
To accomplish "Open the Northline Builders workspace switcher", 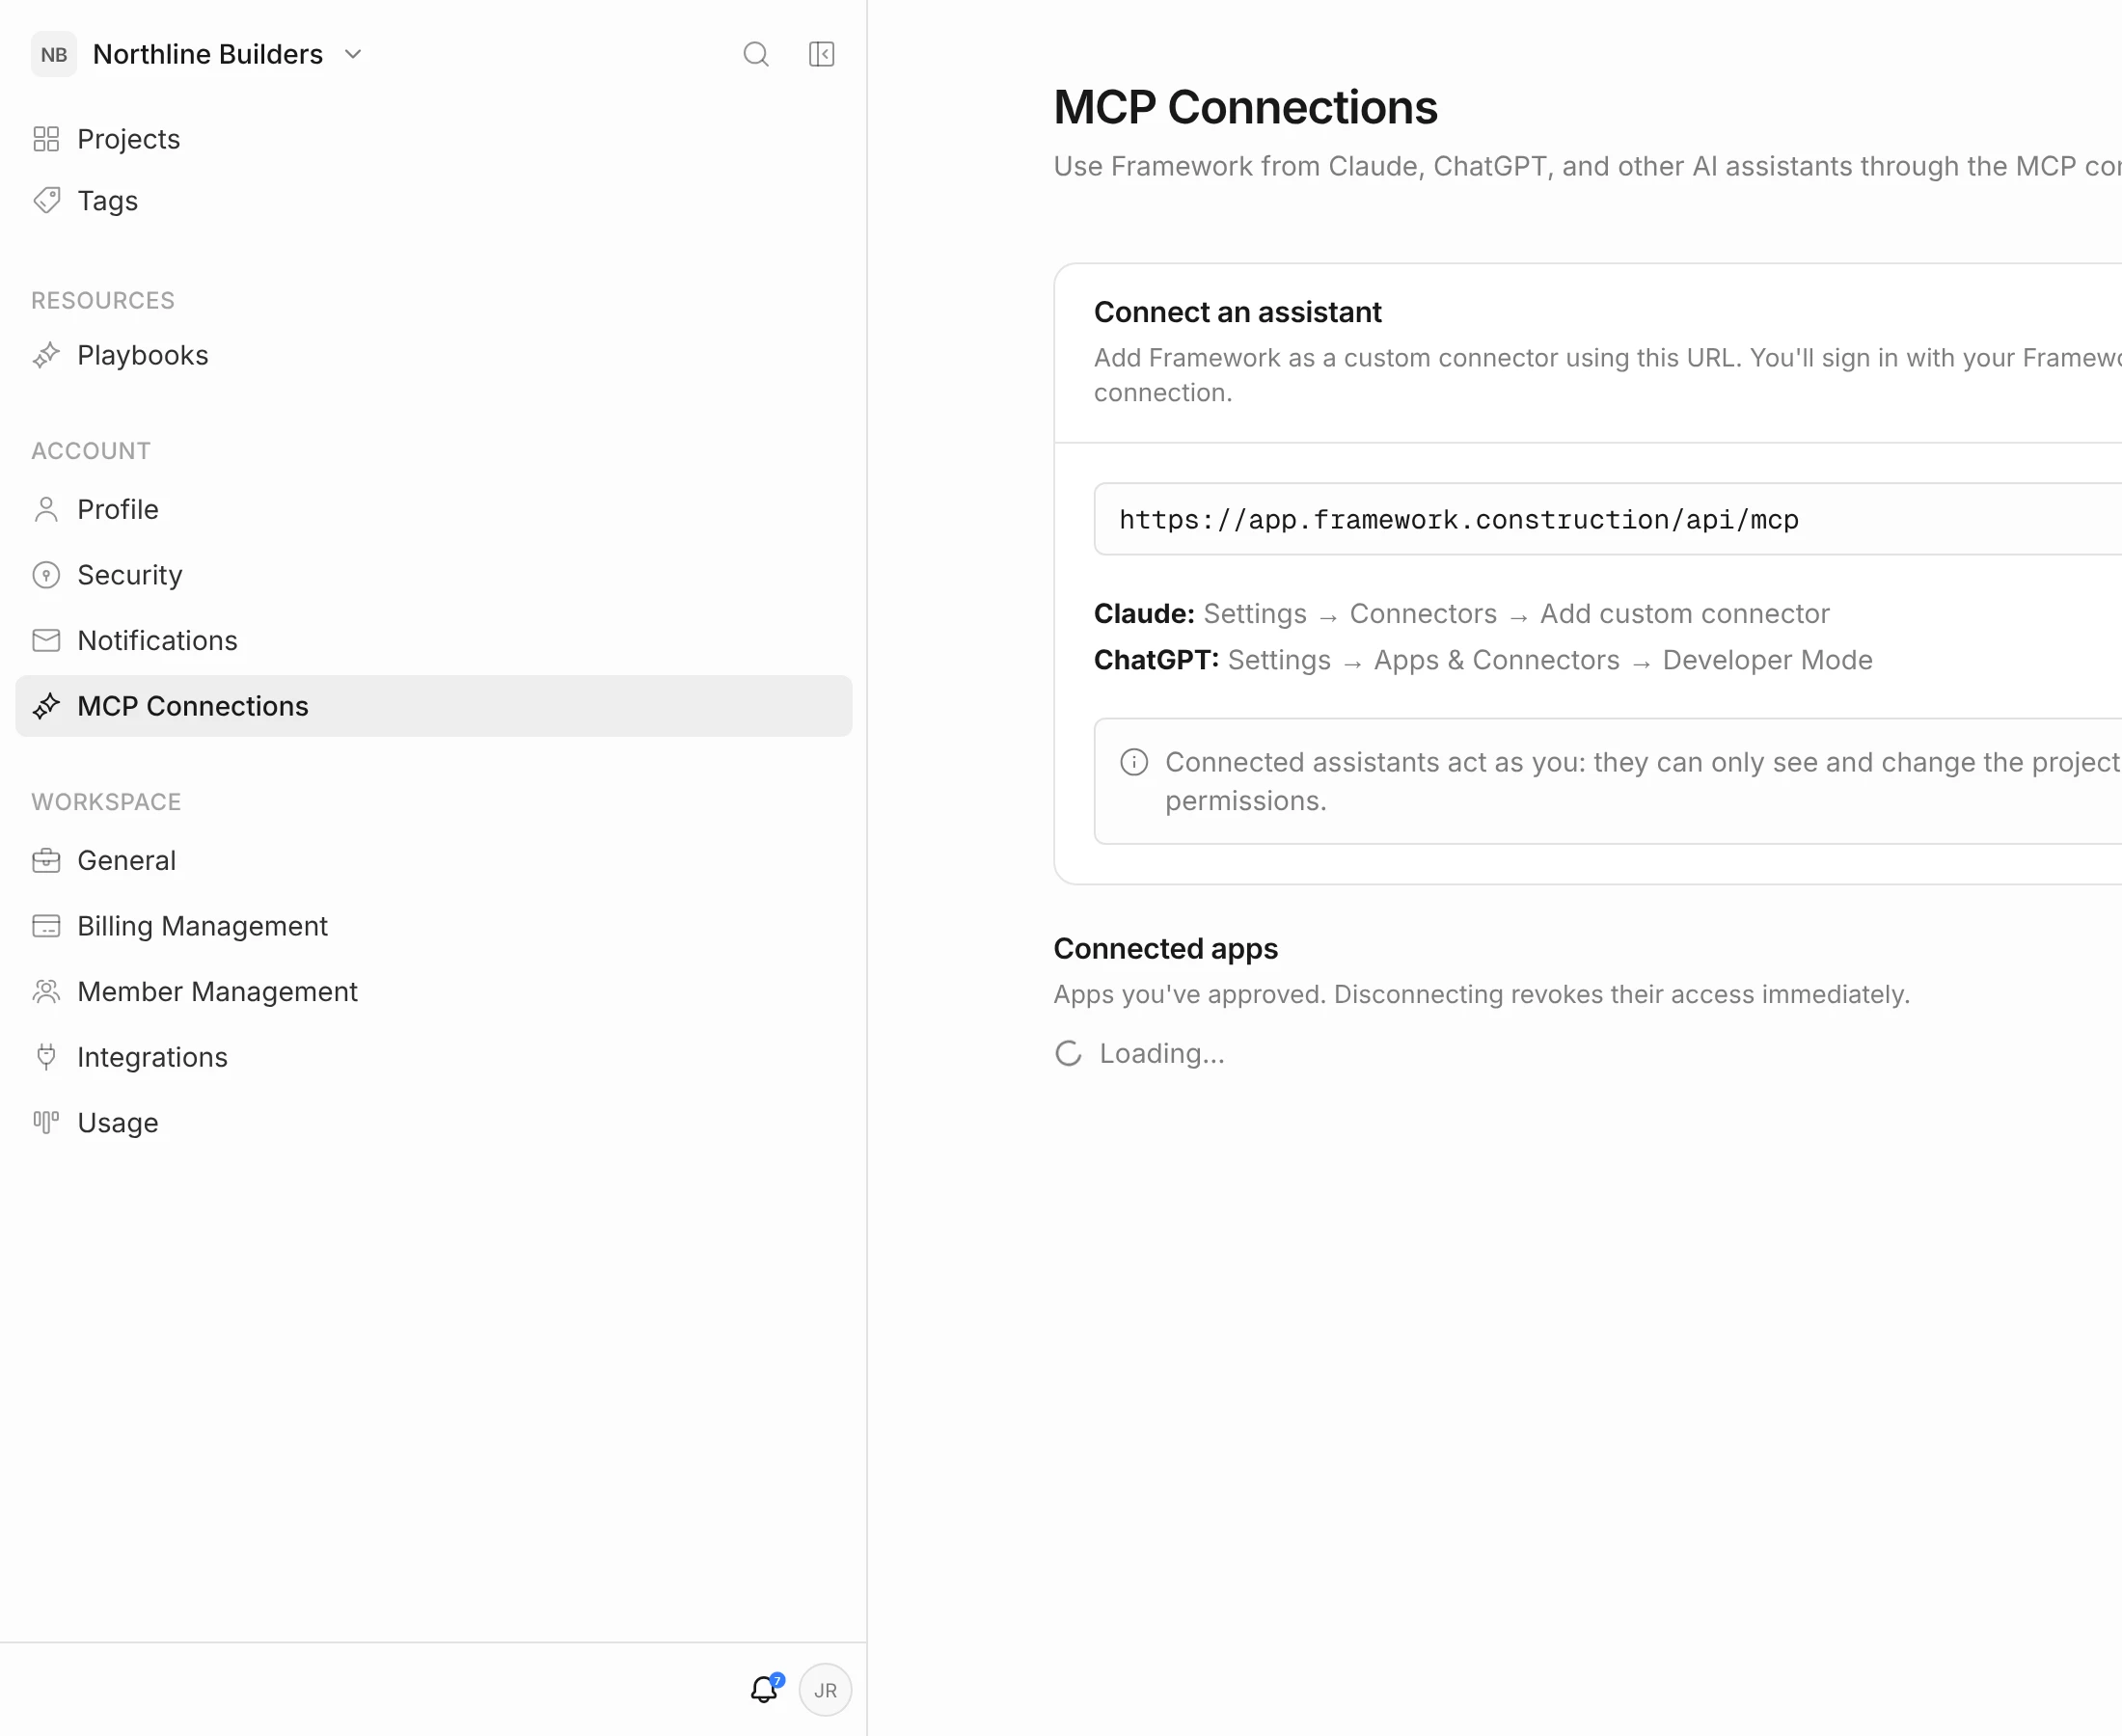I will (198, 54).
